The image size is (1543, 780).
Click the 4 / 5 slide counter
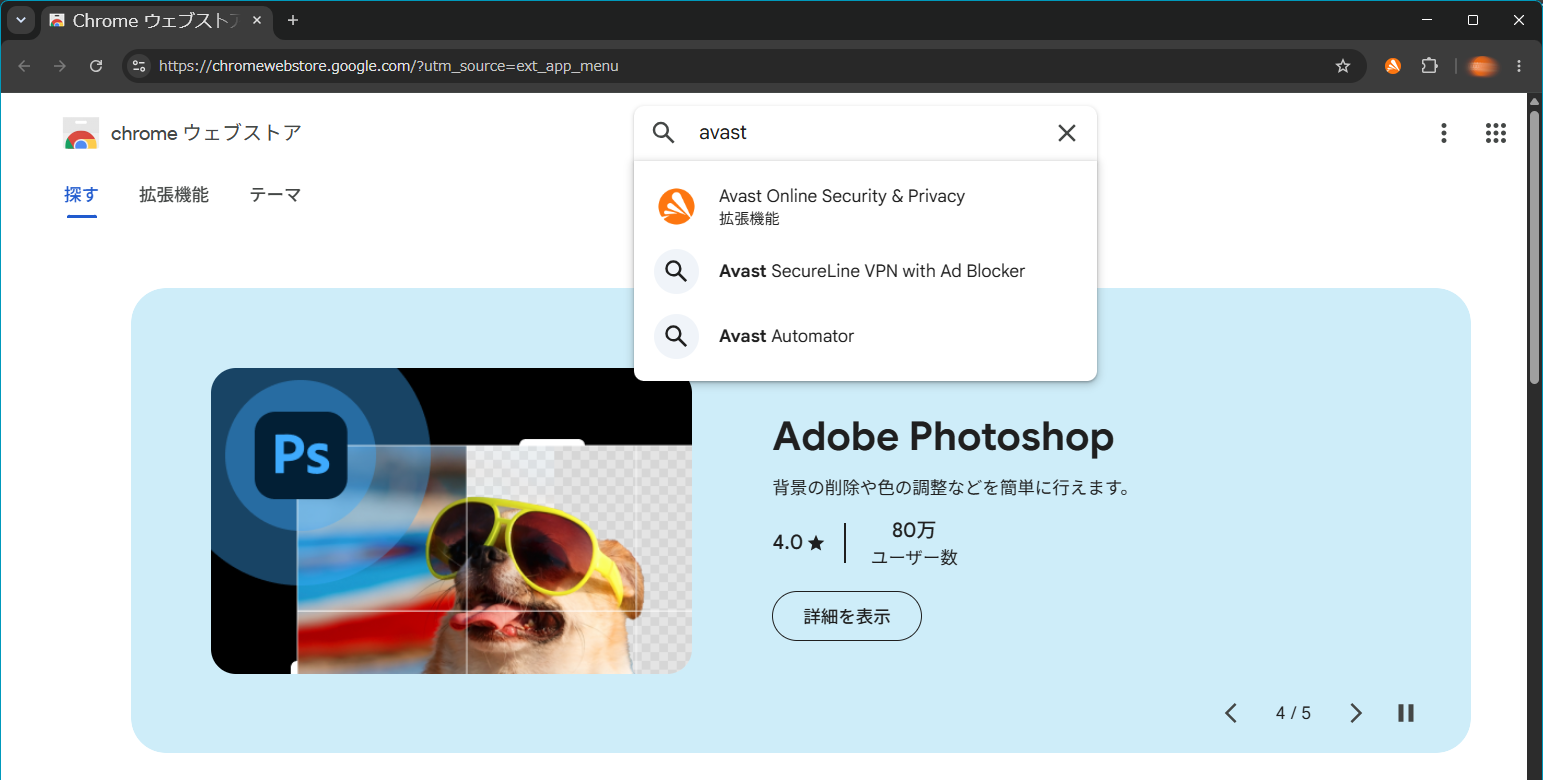(x=1293, y=713)
